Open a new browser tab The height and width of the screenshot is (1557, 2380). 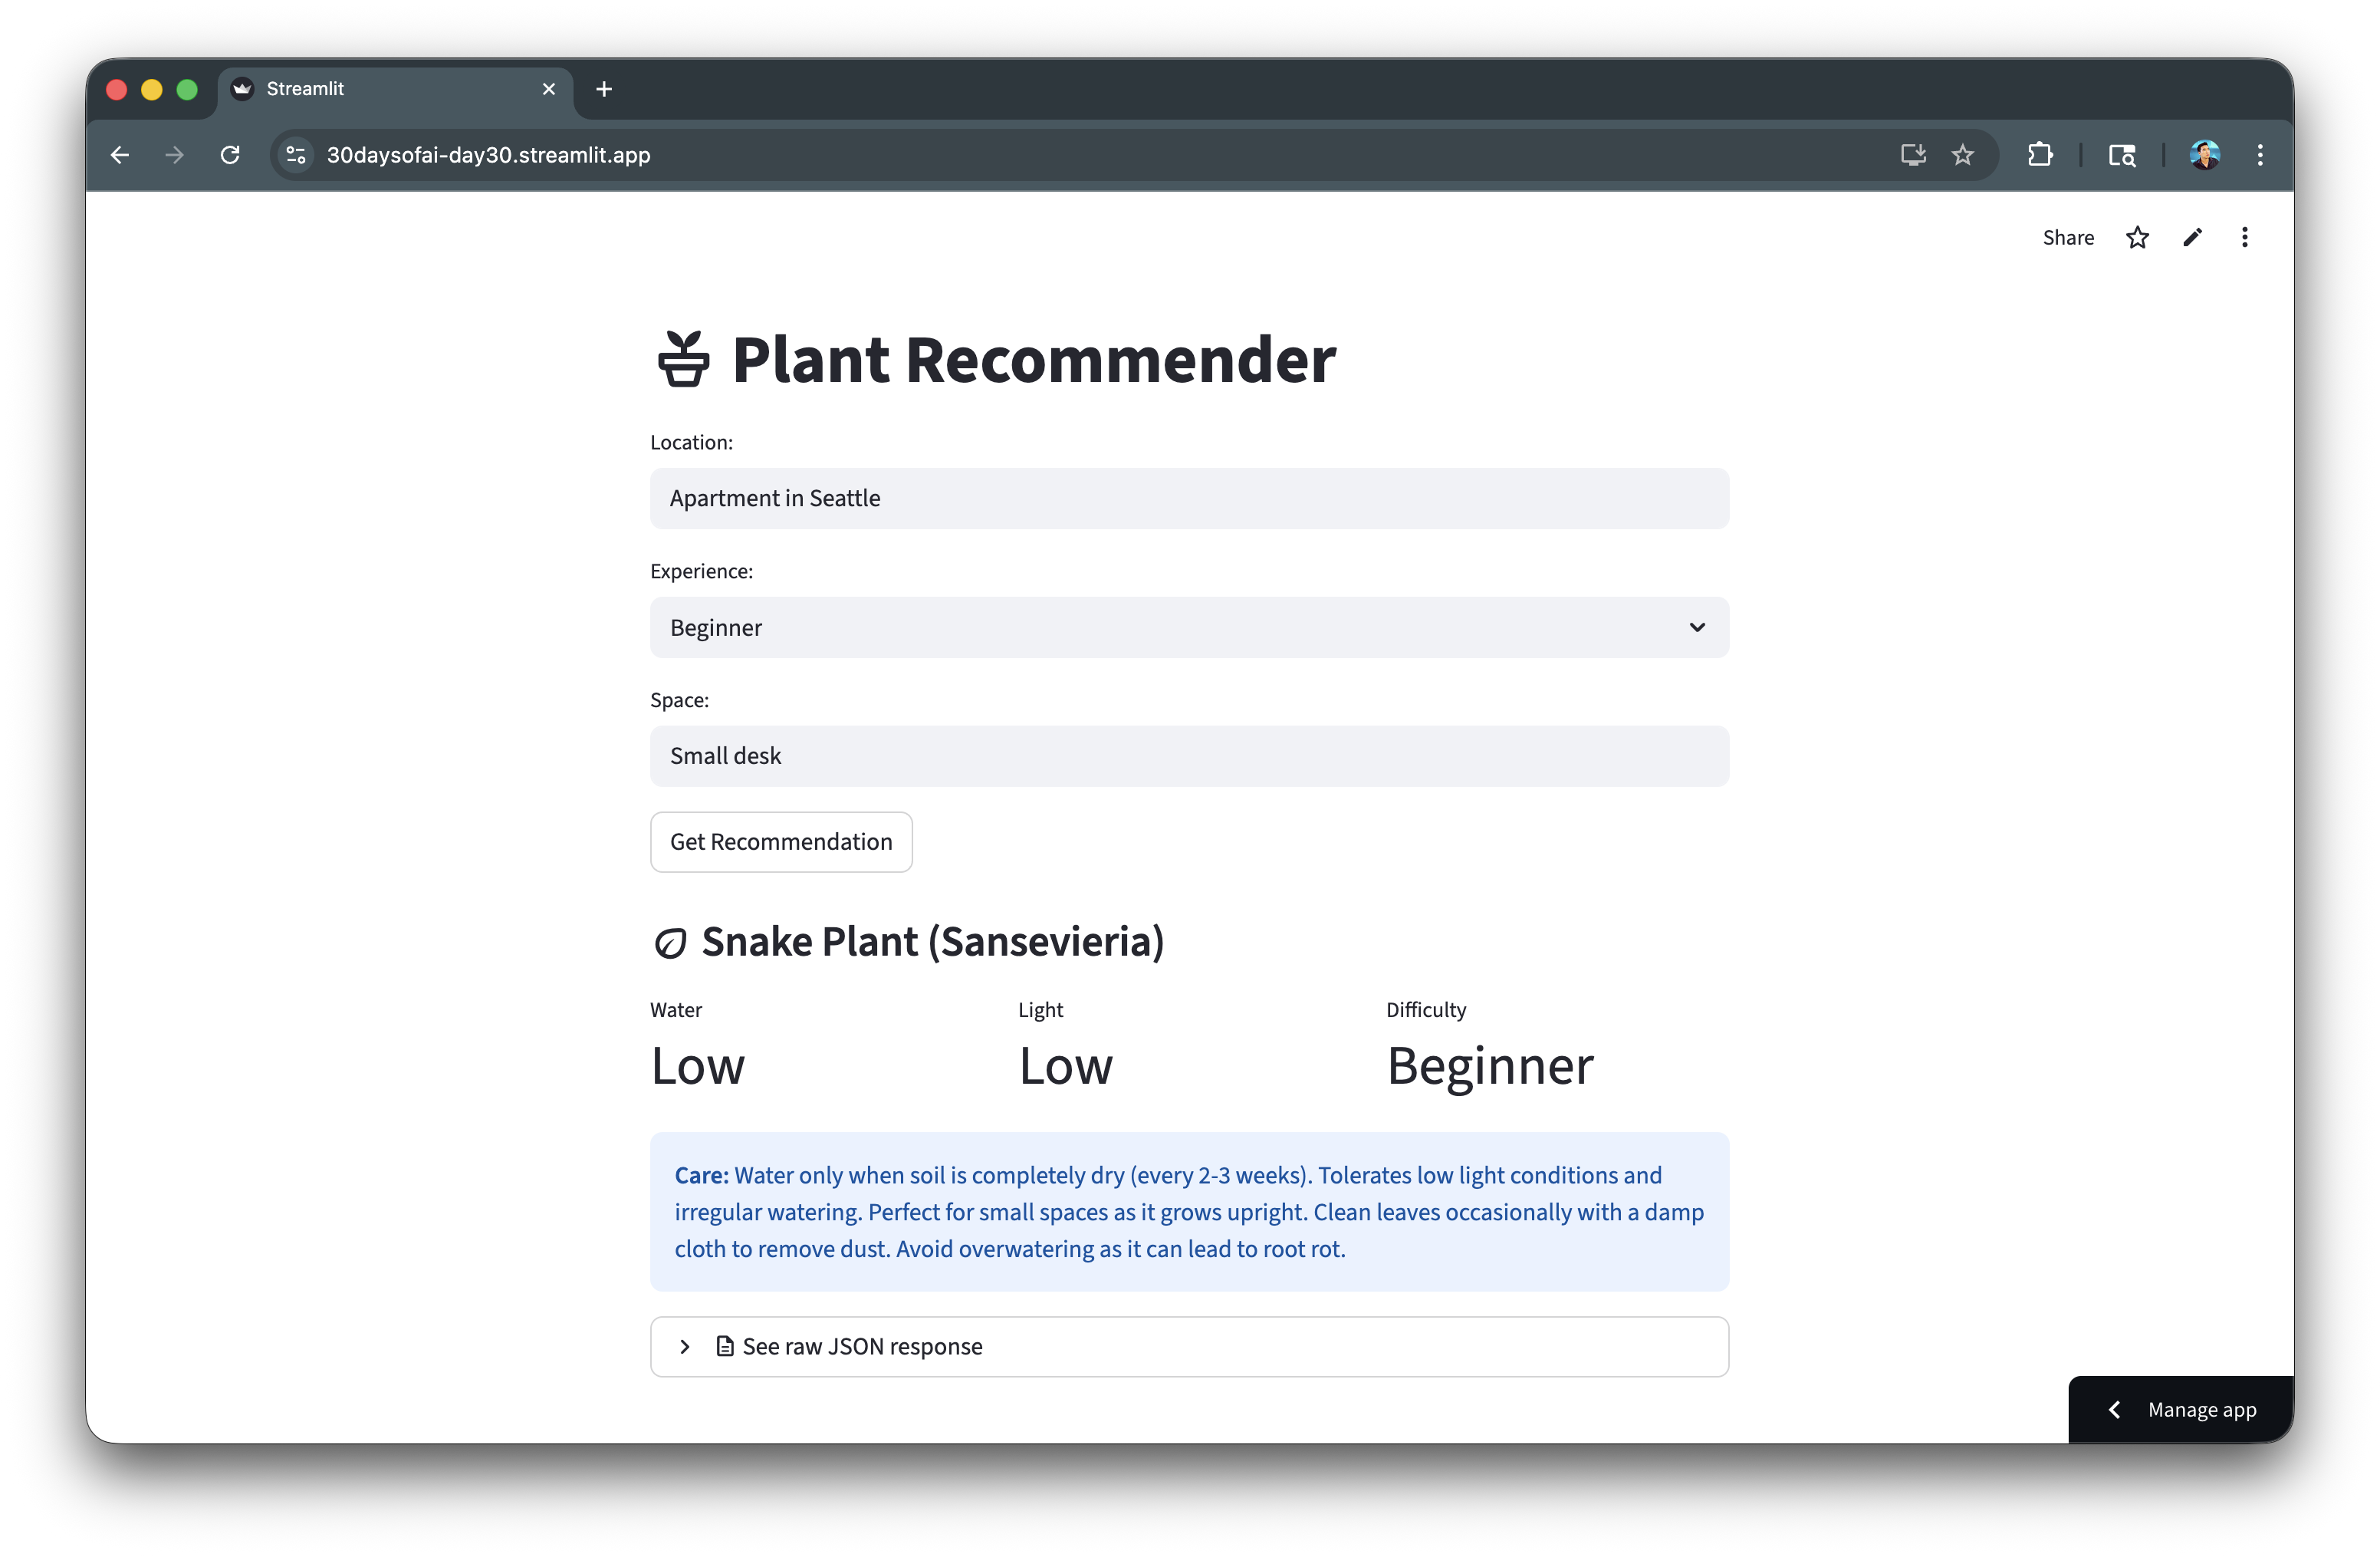[604, 89]
